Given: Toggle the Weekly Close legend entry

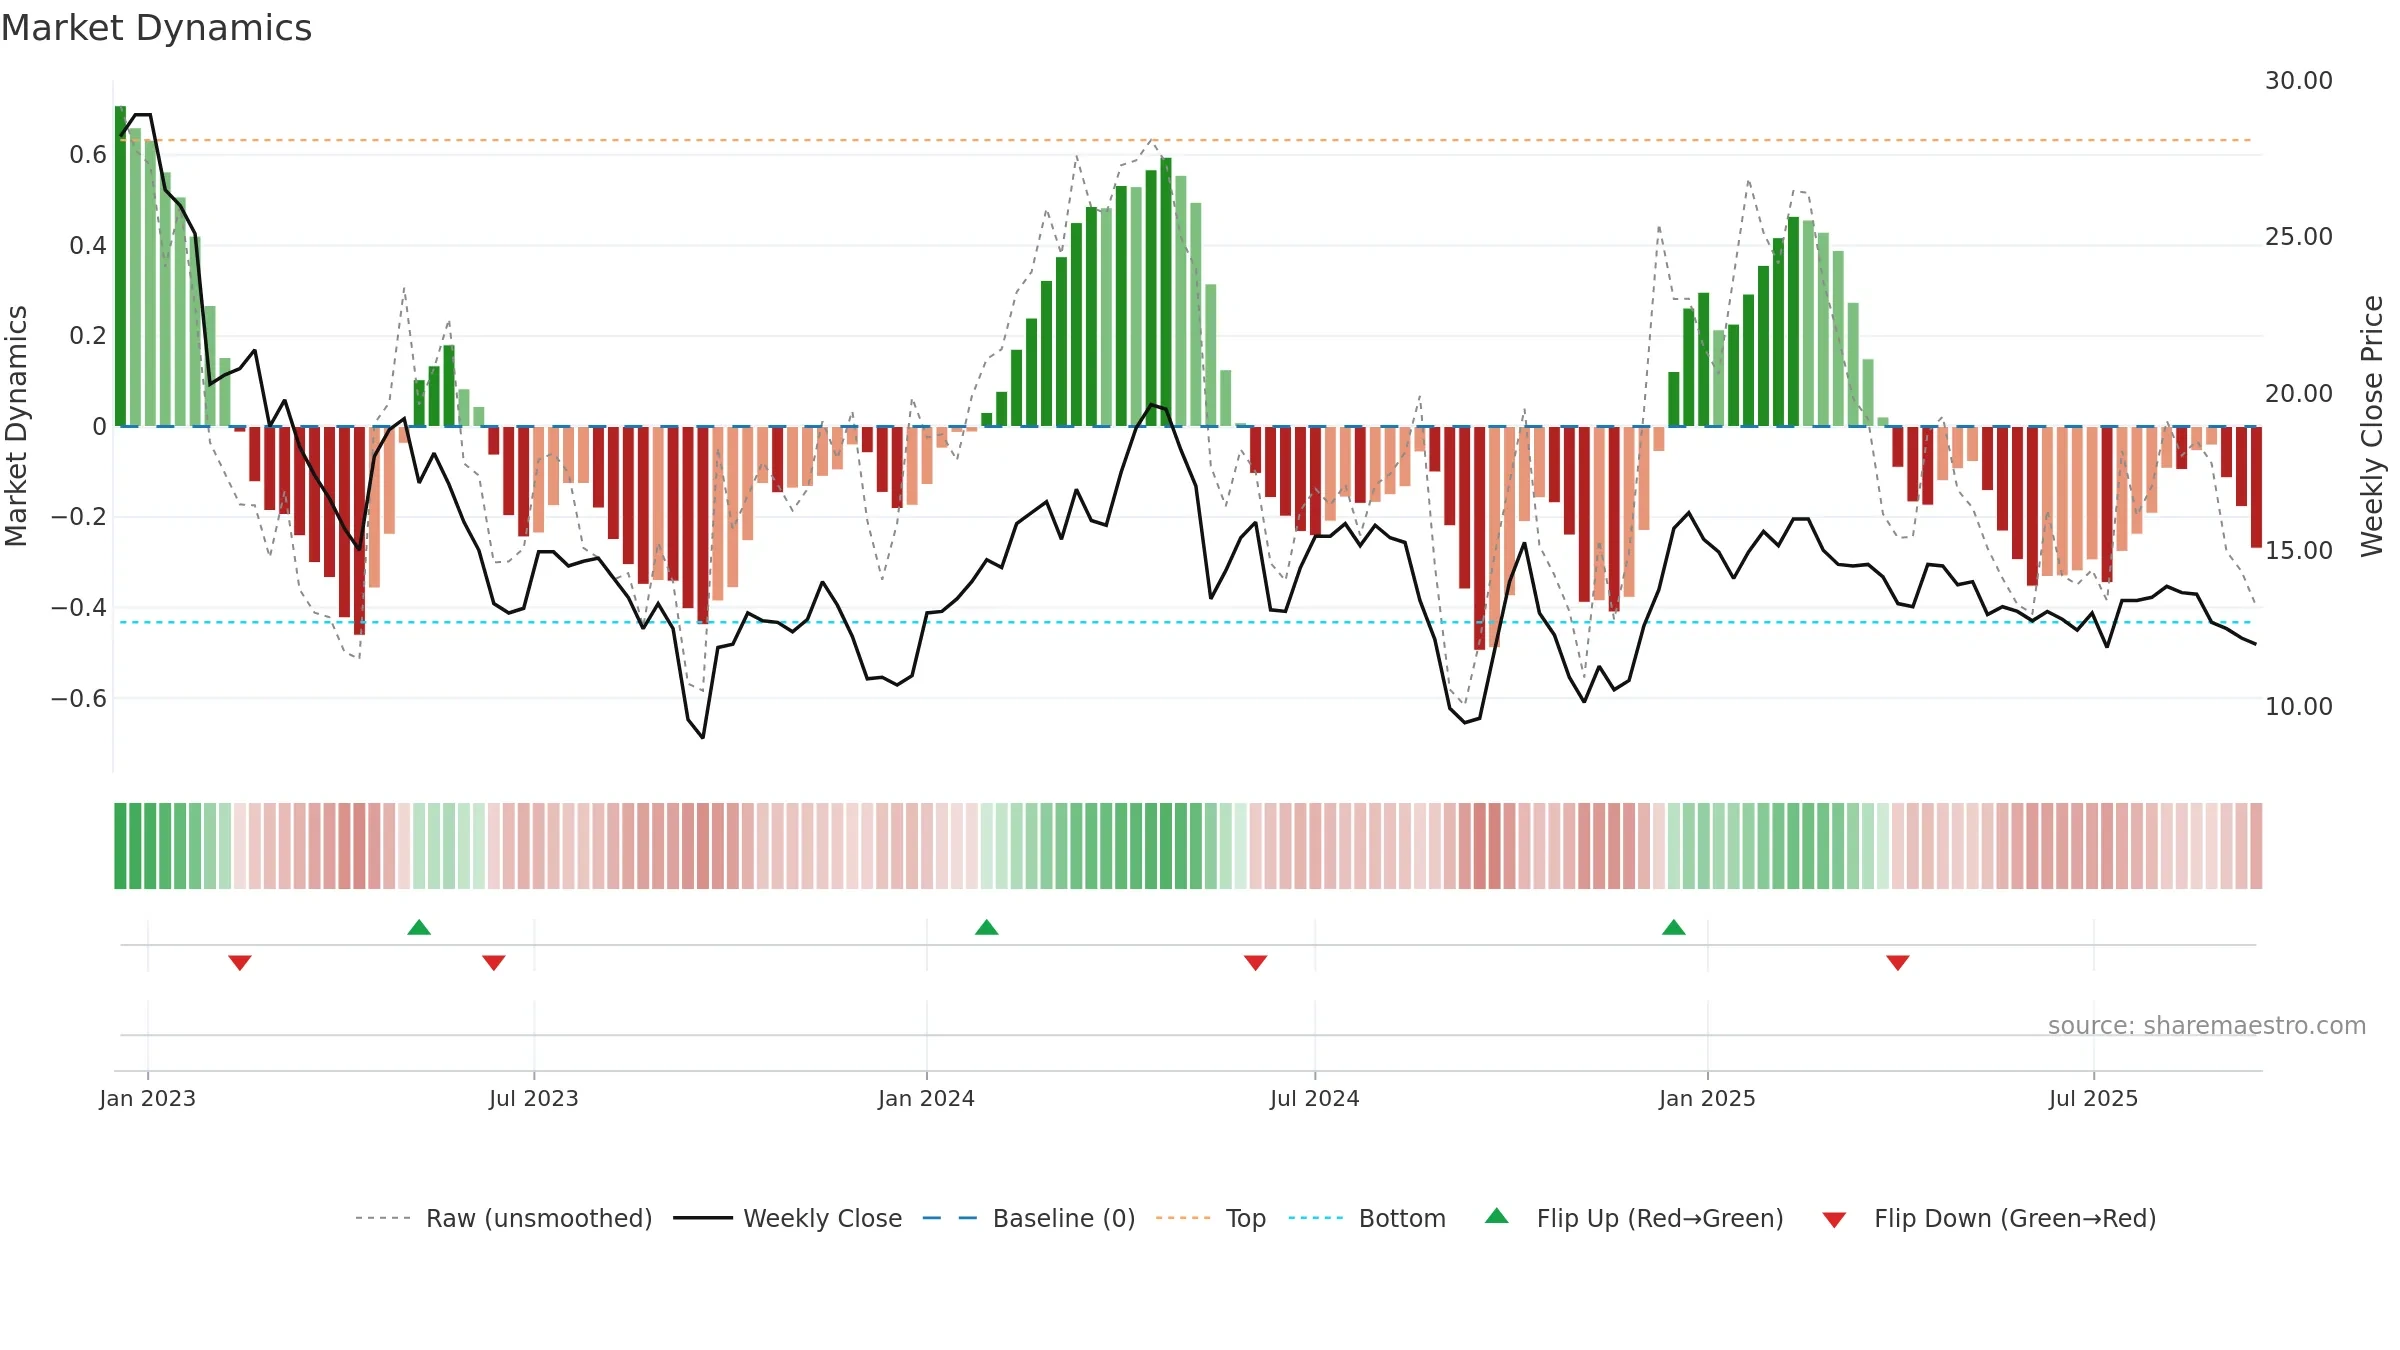Looking at the screenshot, I should (787, 1218).
